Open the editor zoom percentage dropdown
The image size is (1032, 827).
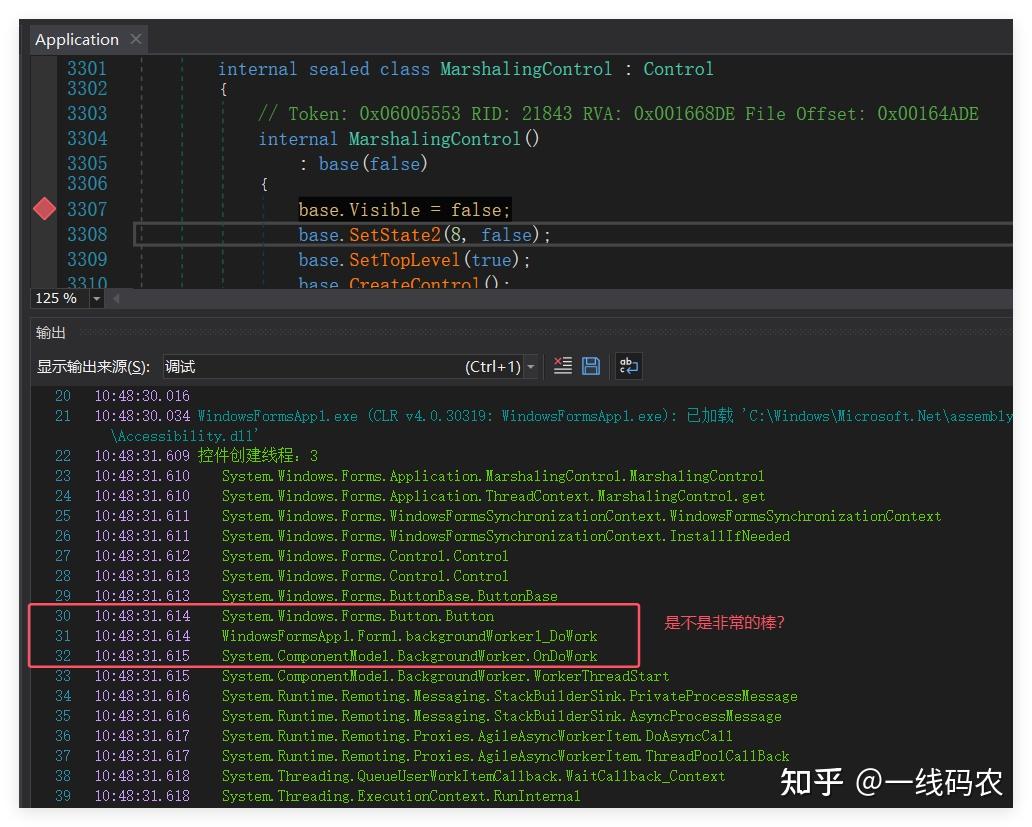point(96,298)
